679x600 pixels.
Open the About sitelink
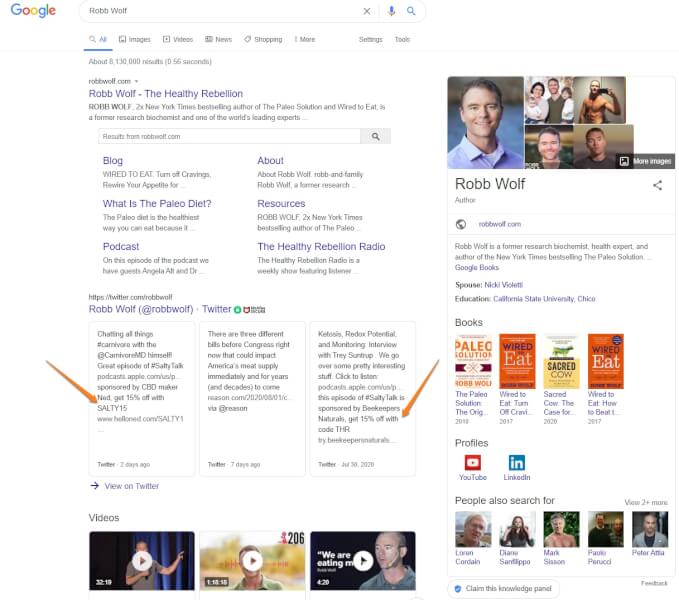270,161
